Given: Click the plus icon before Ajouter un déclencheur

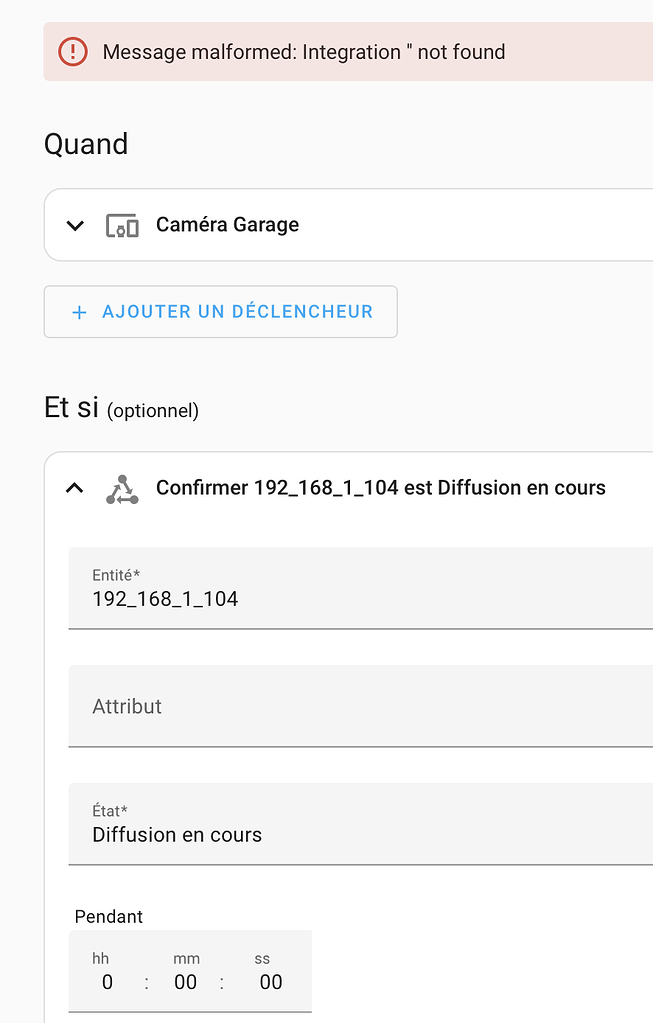Looking at the screenshot, I should point(78,312).
